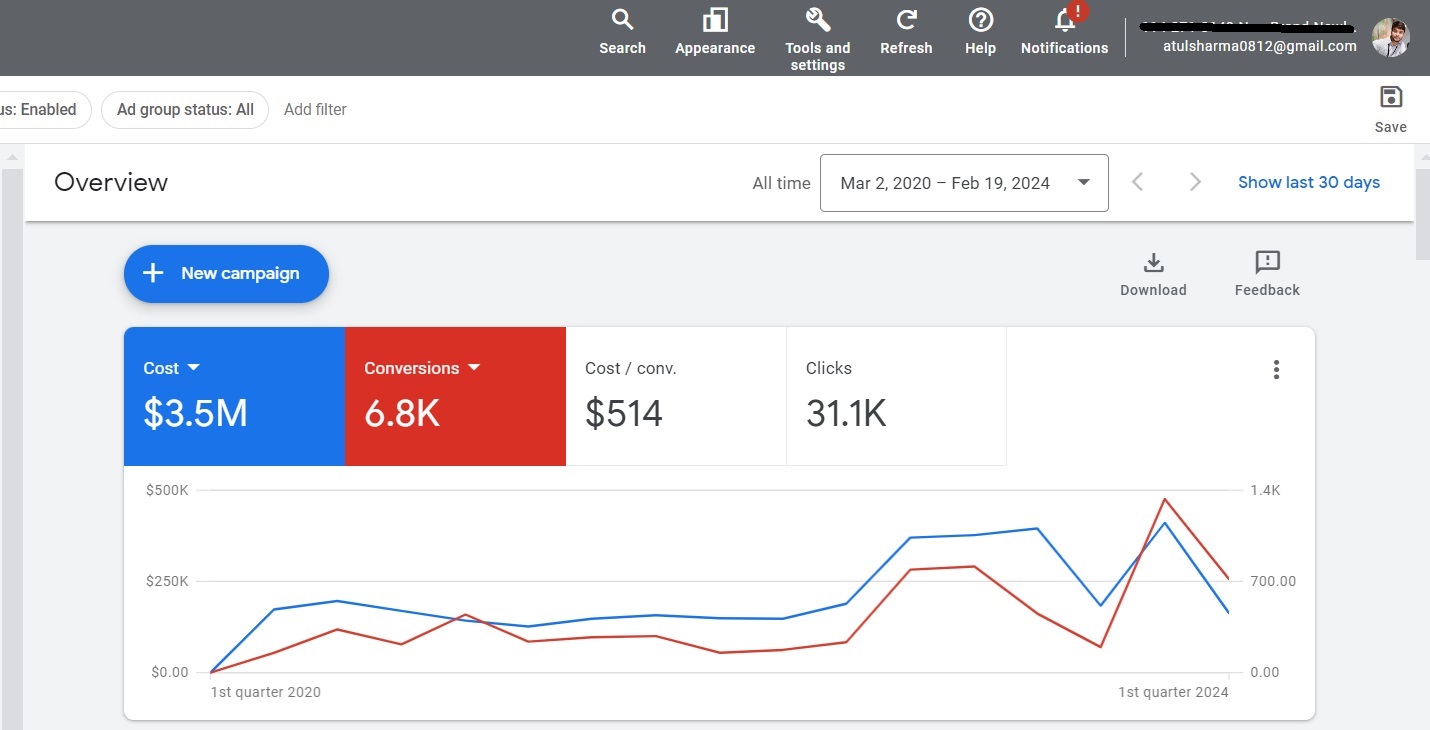The image size is (1430, 730).
Task: Select the Cost / conv. metric tile
Action: 676,396
